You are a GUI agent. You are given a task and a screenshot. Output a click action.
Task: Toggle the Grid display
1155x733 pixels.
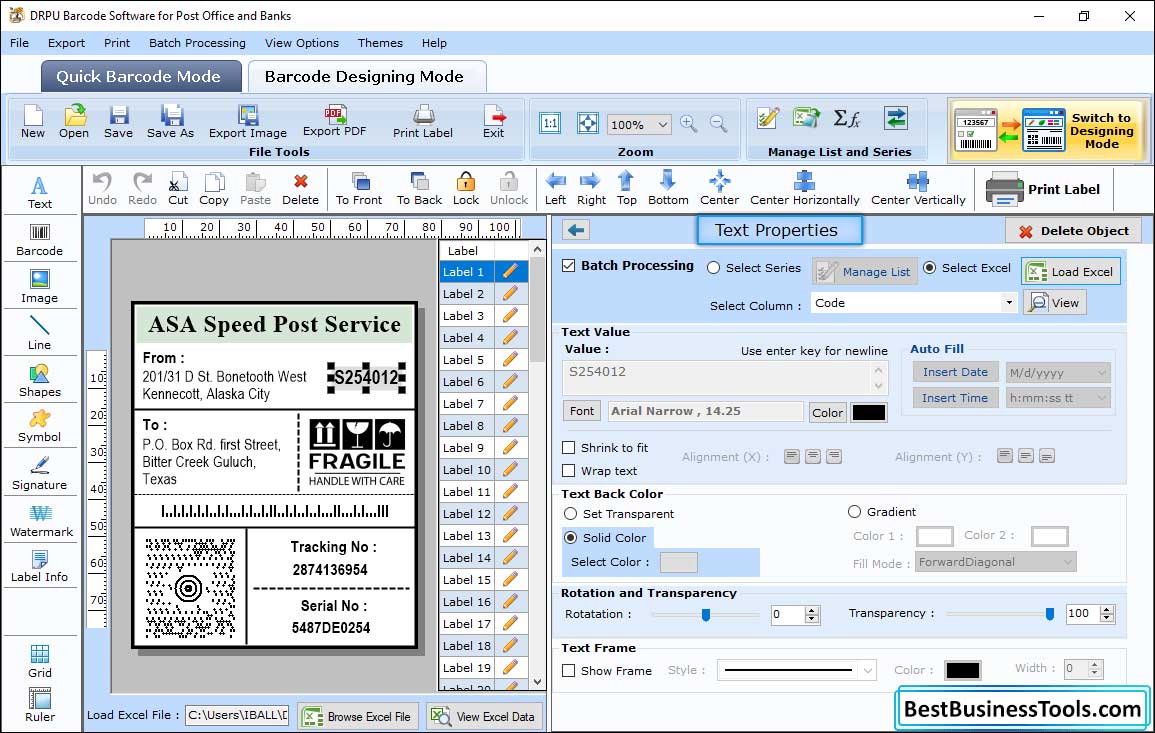(x=40, y=661)
